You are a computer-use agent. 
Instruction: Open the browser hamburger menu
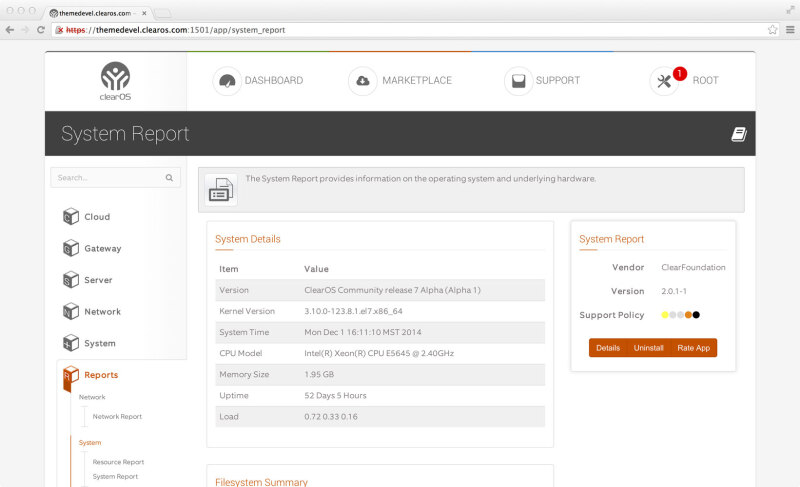pos(790,30)
